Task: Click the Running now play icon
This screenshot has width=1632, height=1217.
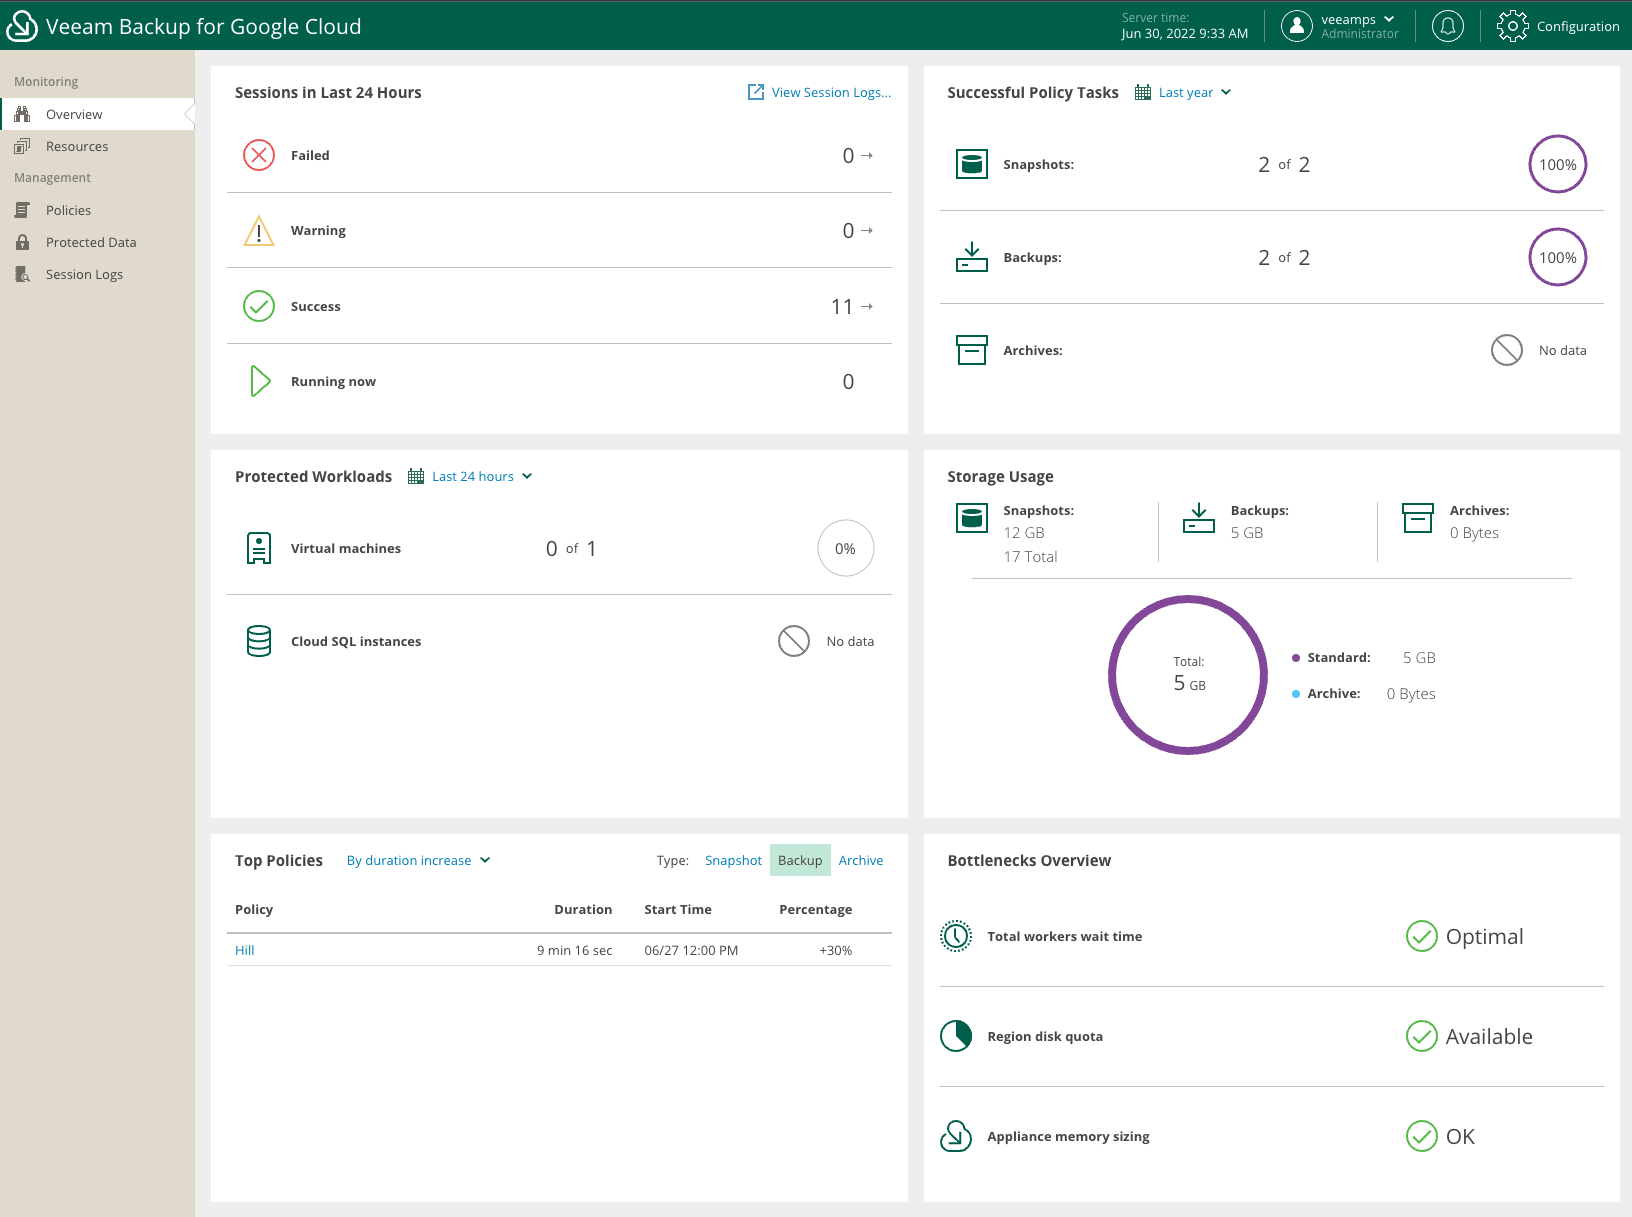Action: click(260, 381)
